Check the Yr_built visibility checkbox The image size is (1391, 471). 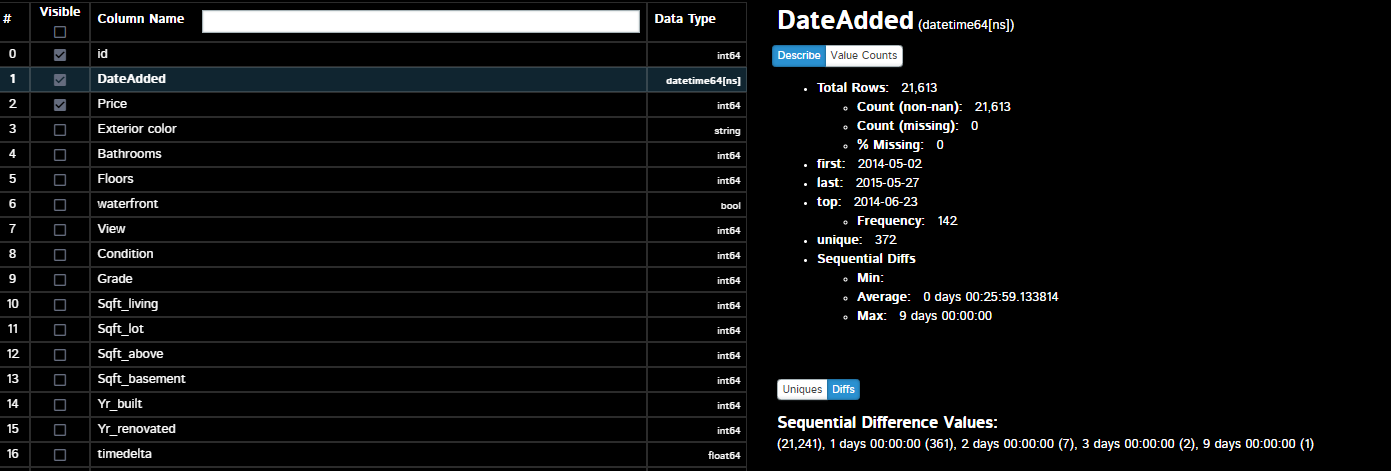coord(60,405)
